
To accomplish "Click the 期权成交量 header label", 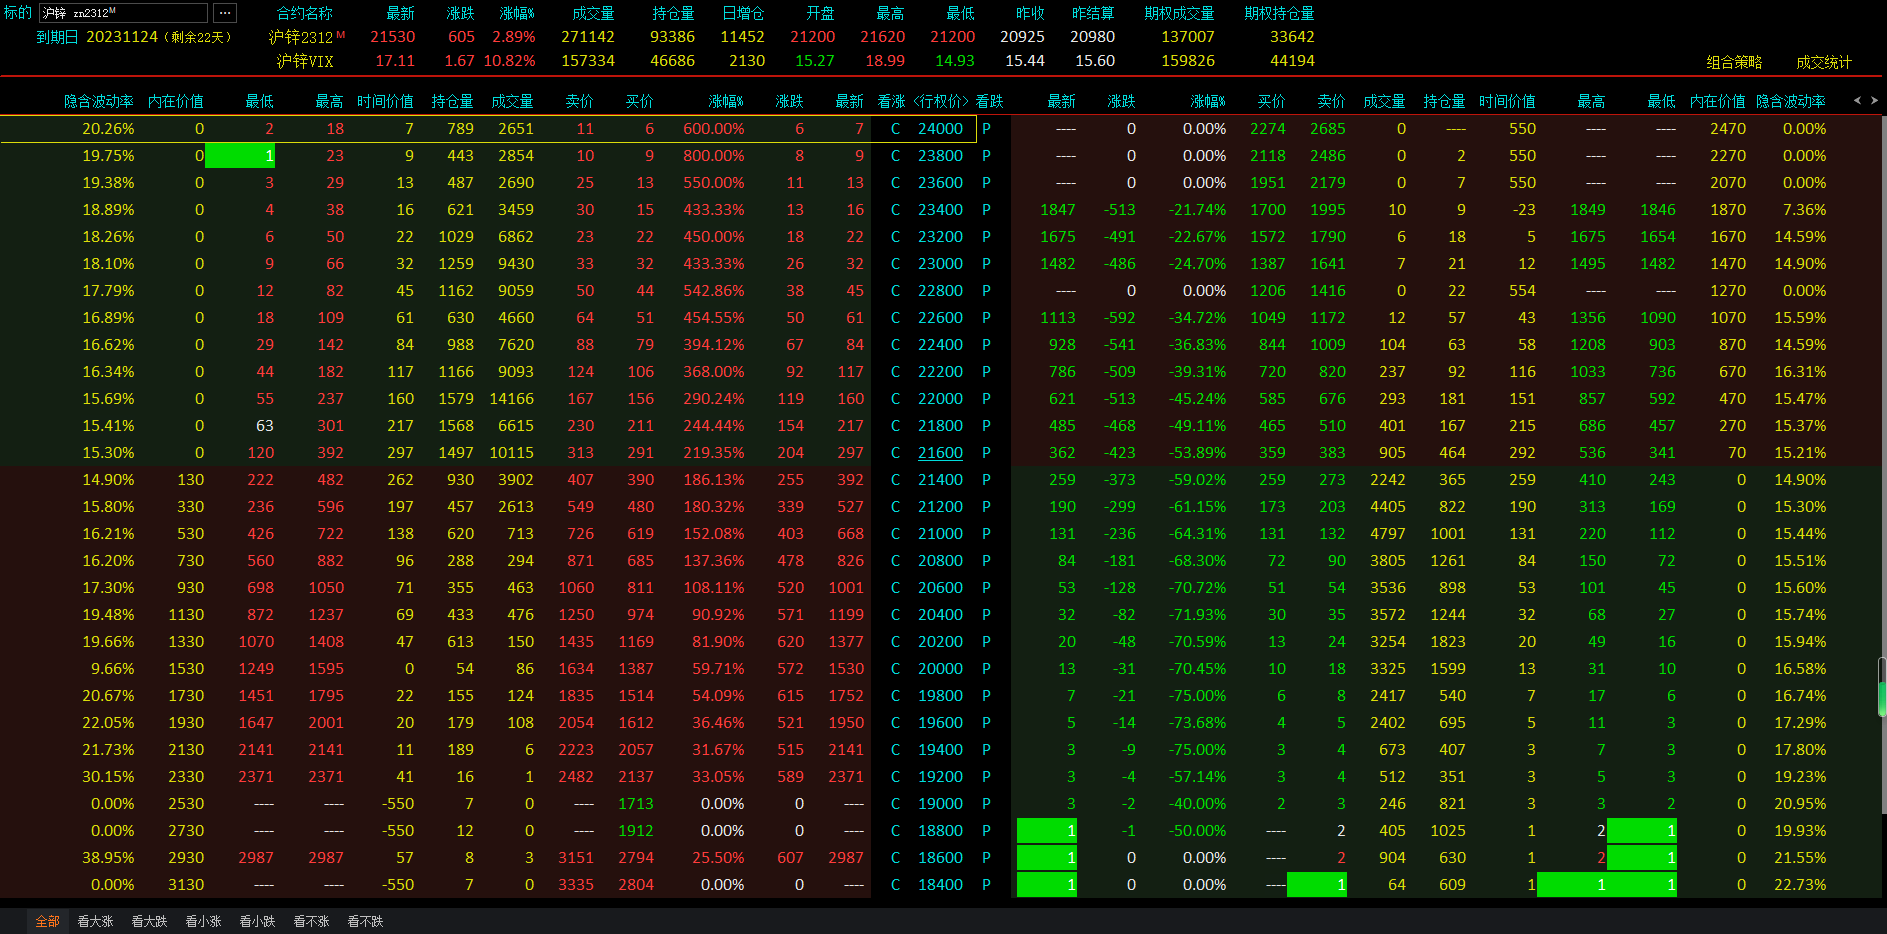I will (x=1179, y=13).
